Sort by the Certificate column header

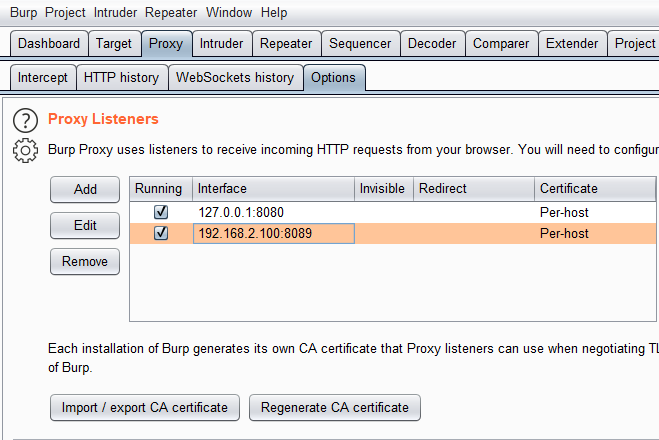(595, 189)
